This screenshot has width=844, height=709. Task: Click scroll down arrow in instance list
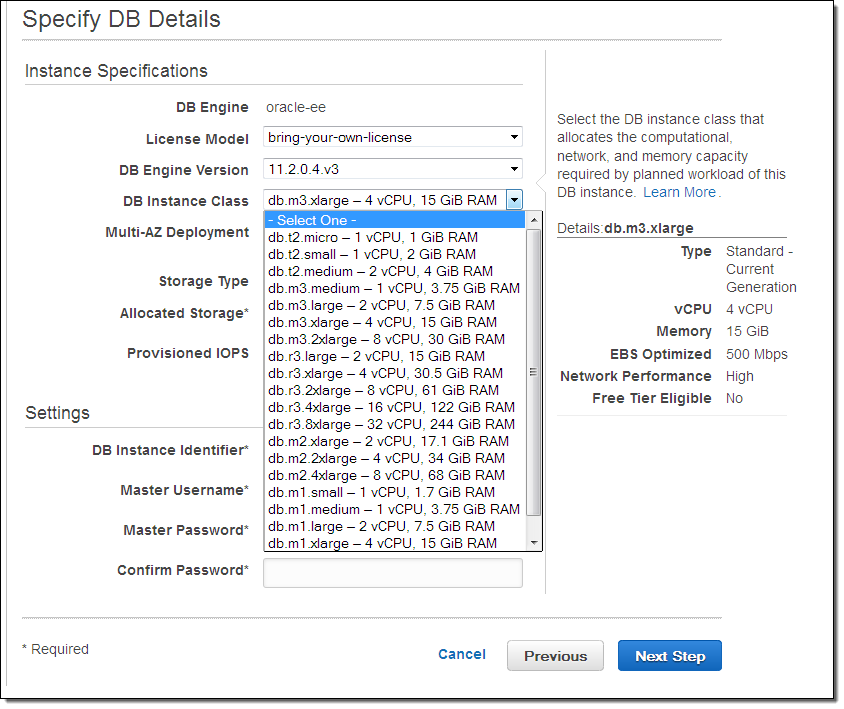[x=534, y=543]
